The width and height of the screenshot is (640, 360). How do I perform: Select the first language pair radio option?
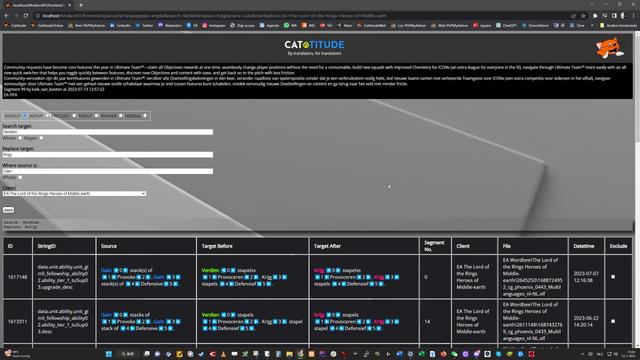pos(24,116)
